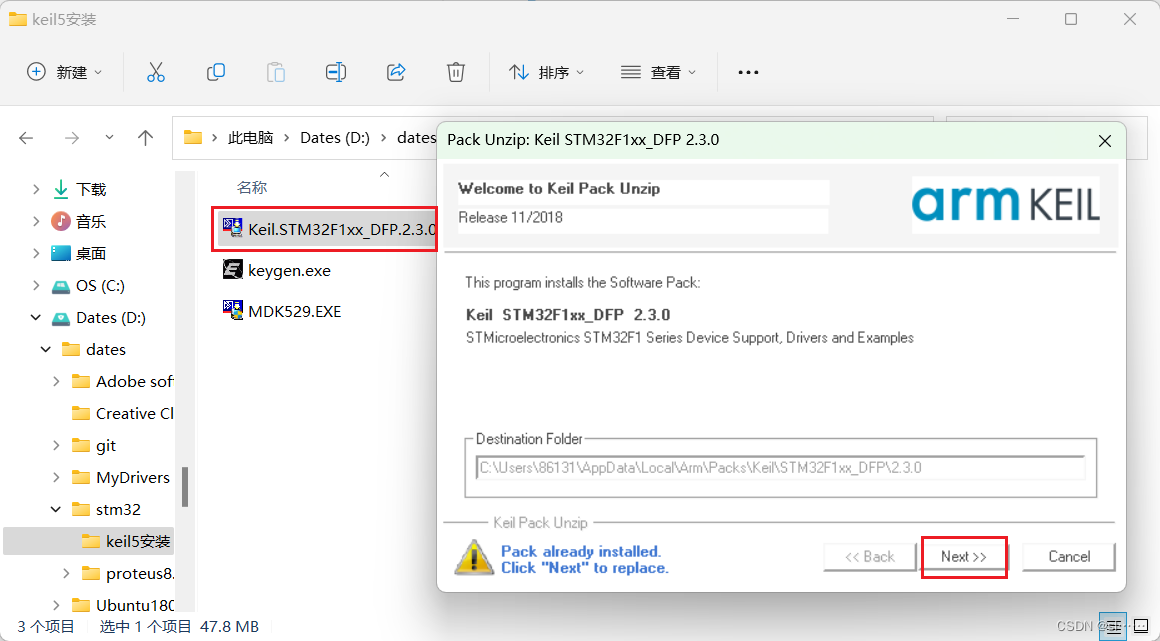Select keygen.exe file

click(289, 270)
